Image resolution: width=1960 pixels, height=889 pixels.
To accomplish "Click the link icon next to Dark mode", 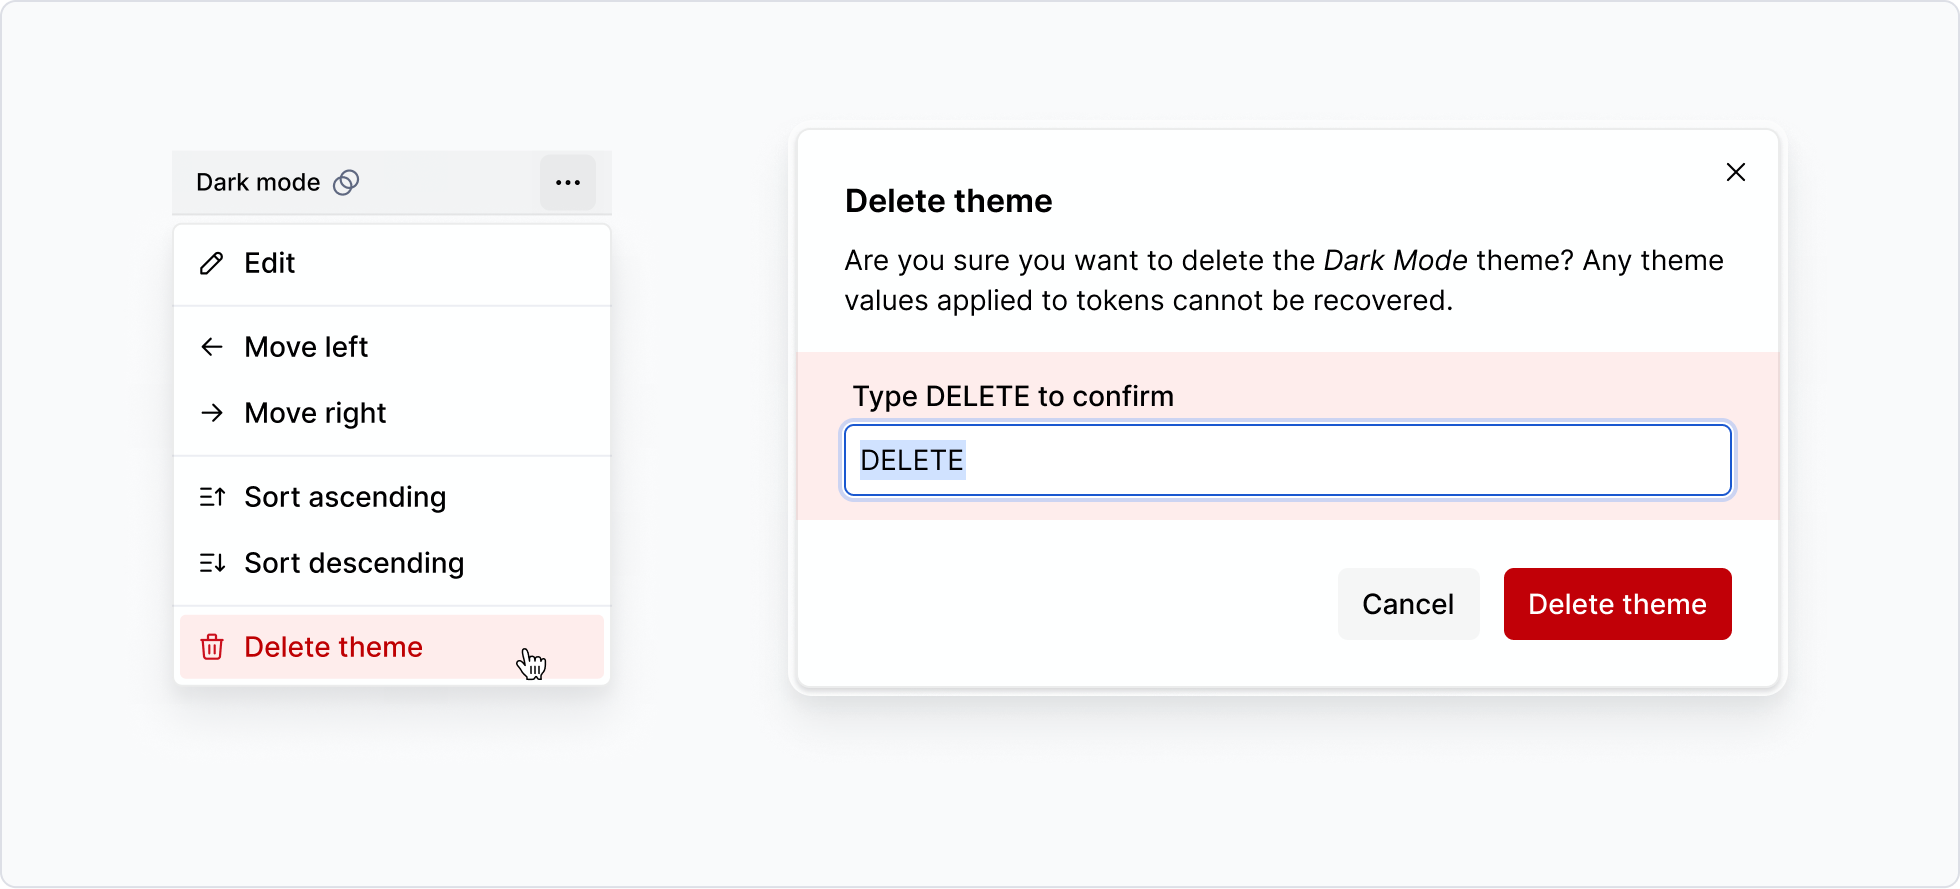I will (345, 182).
